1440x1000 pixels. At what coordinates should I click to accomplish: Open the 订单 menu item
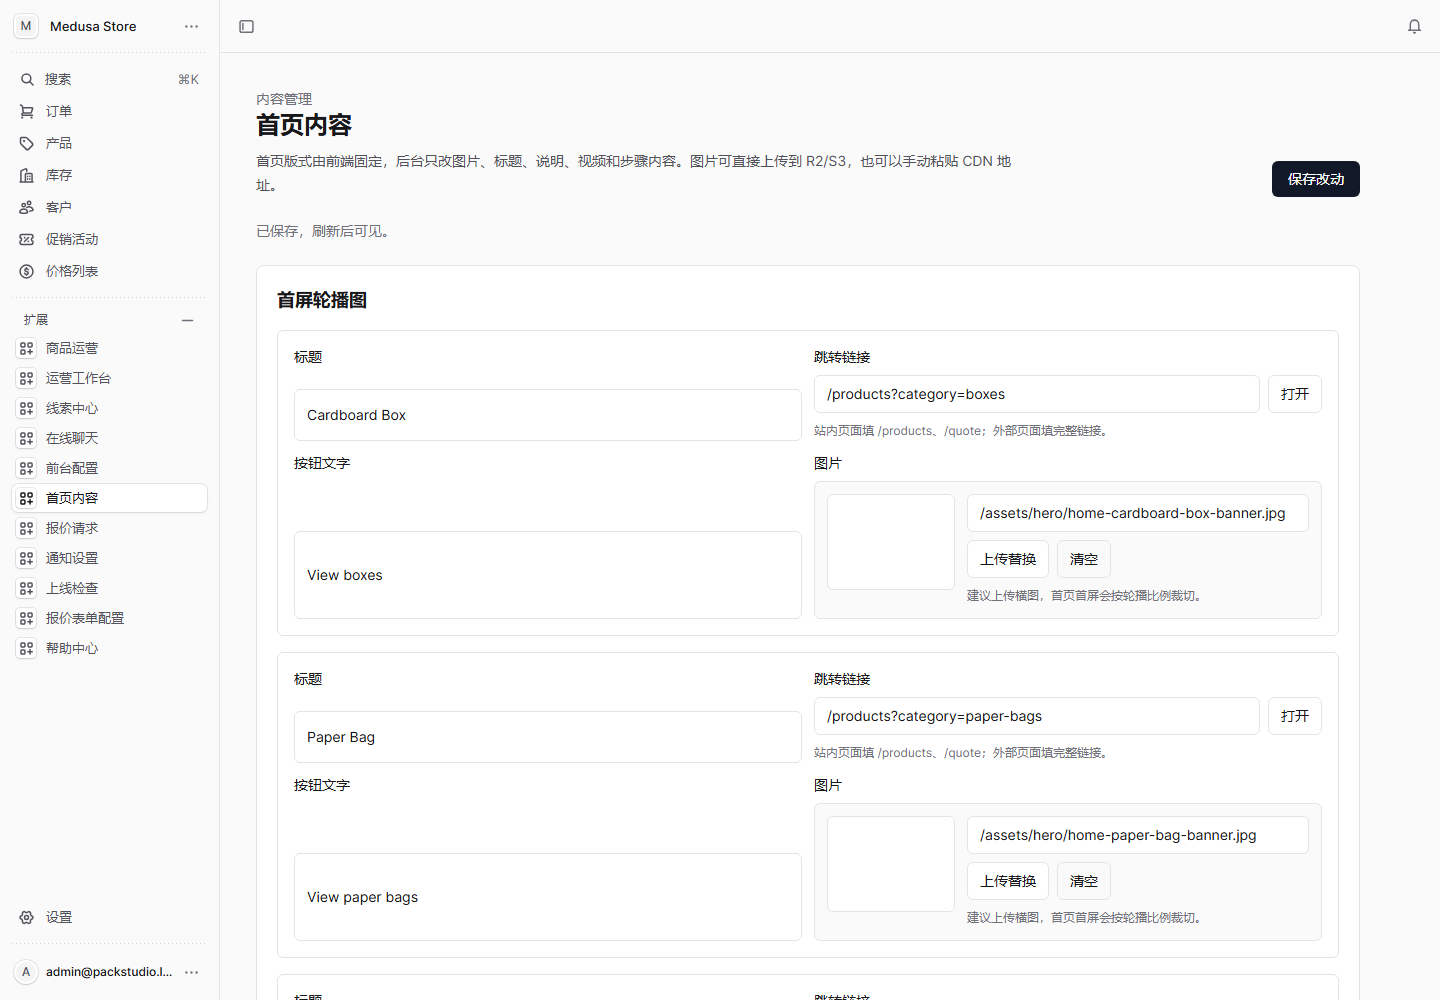[110, 111]
